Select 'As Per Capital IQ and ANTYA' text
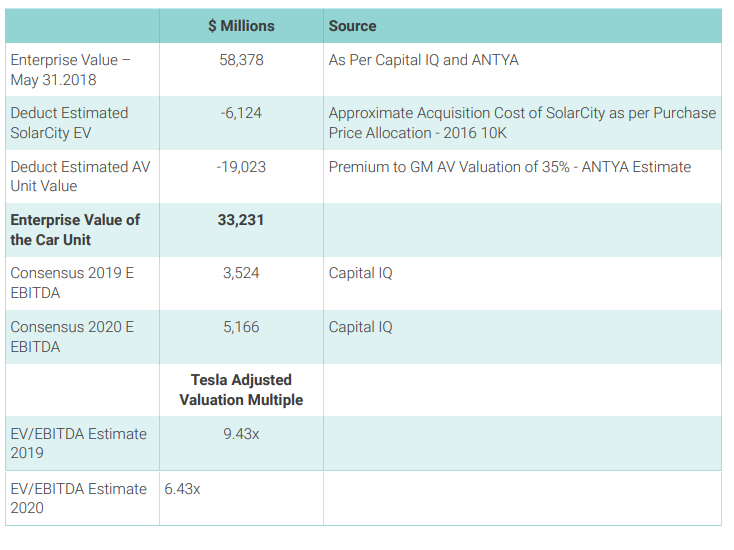The image size is (734, 550). click(x=423, y=60)
